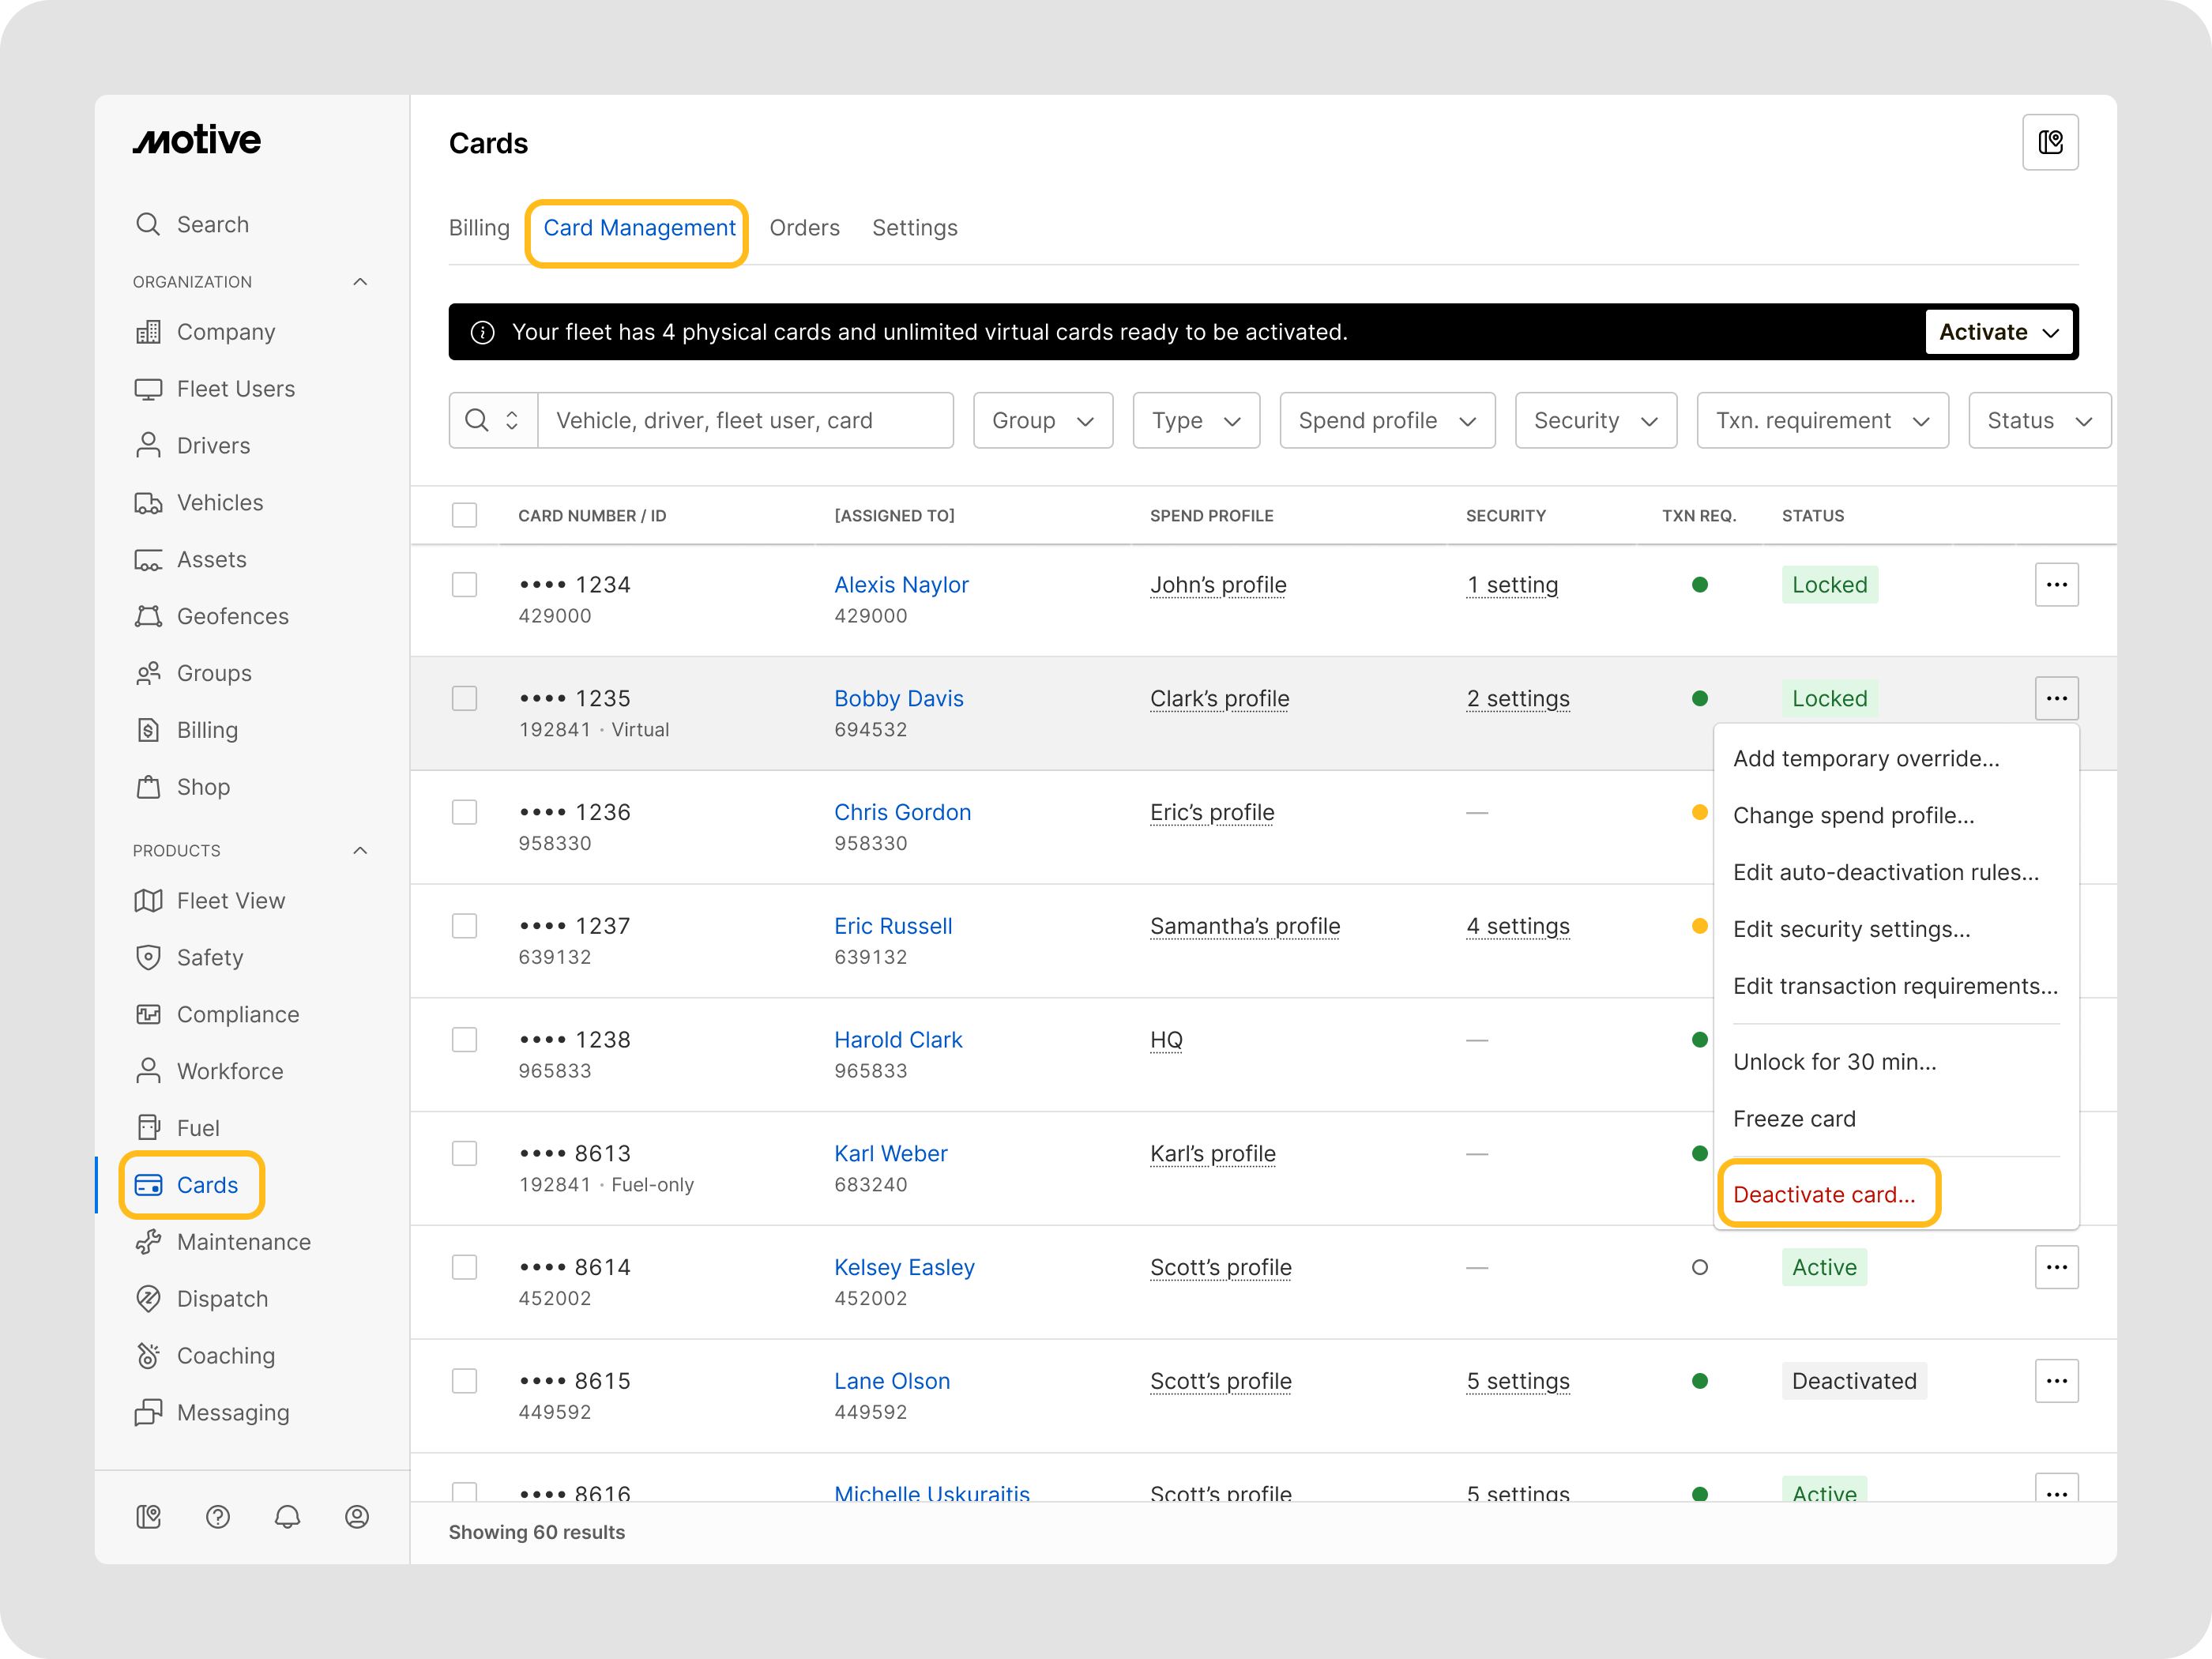Toggle the select-all cards checkbox
The width and height of the screenshot is (2212, 1659).
[x=464, y=515]
